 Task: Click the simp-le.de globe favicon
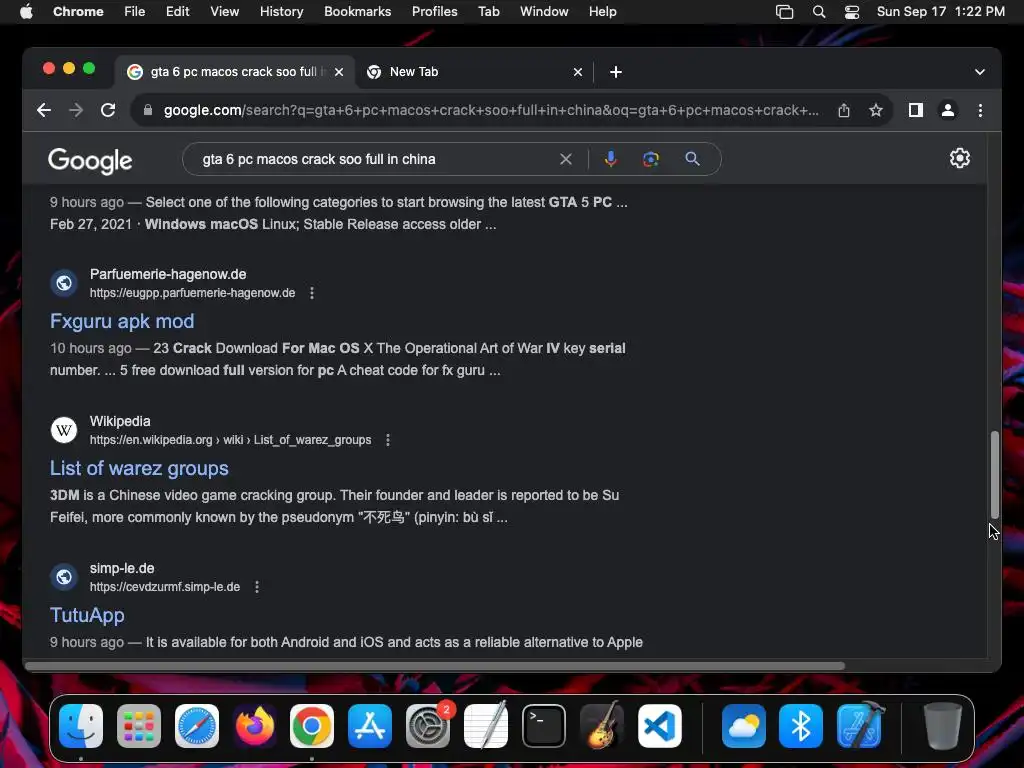point(64,577)
